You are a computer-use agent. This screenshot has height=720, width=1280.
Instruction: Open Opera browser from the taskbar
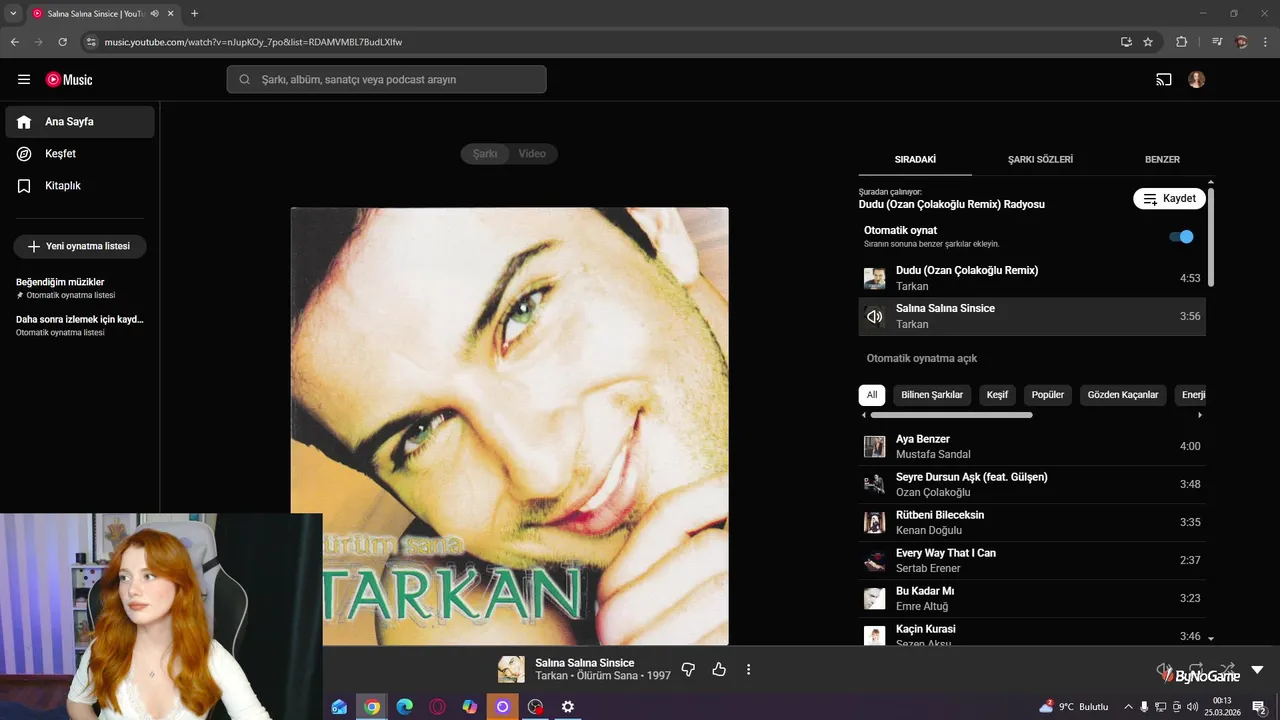pos(437,707)
